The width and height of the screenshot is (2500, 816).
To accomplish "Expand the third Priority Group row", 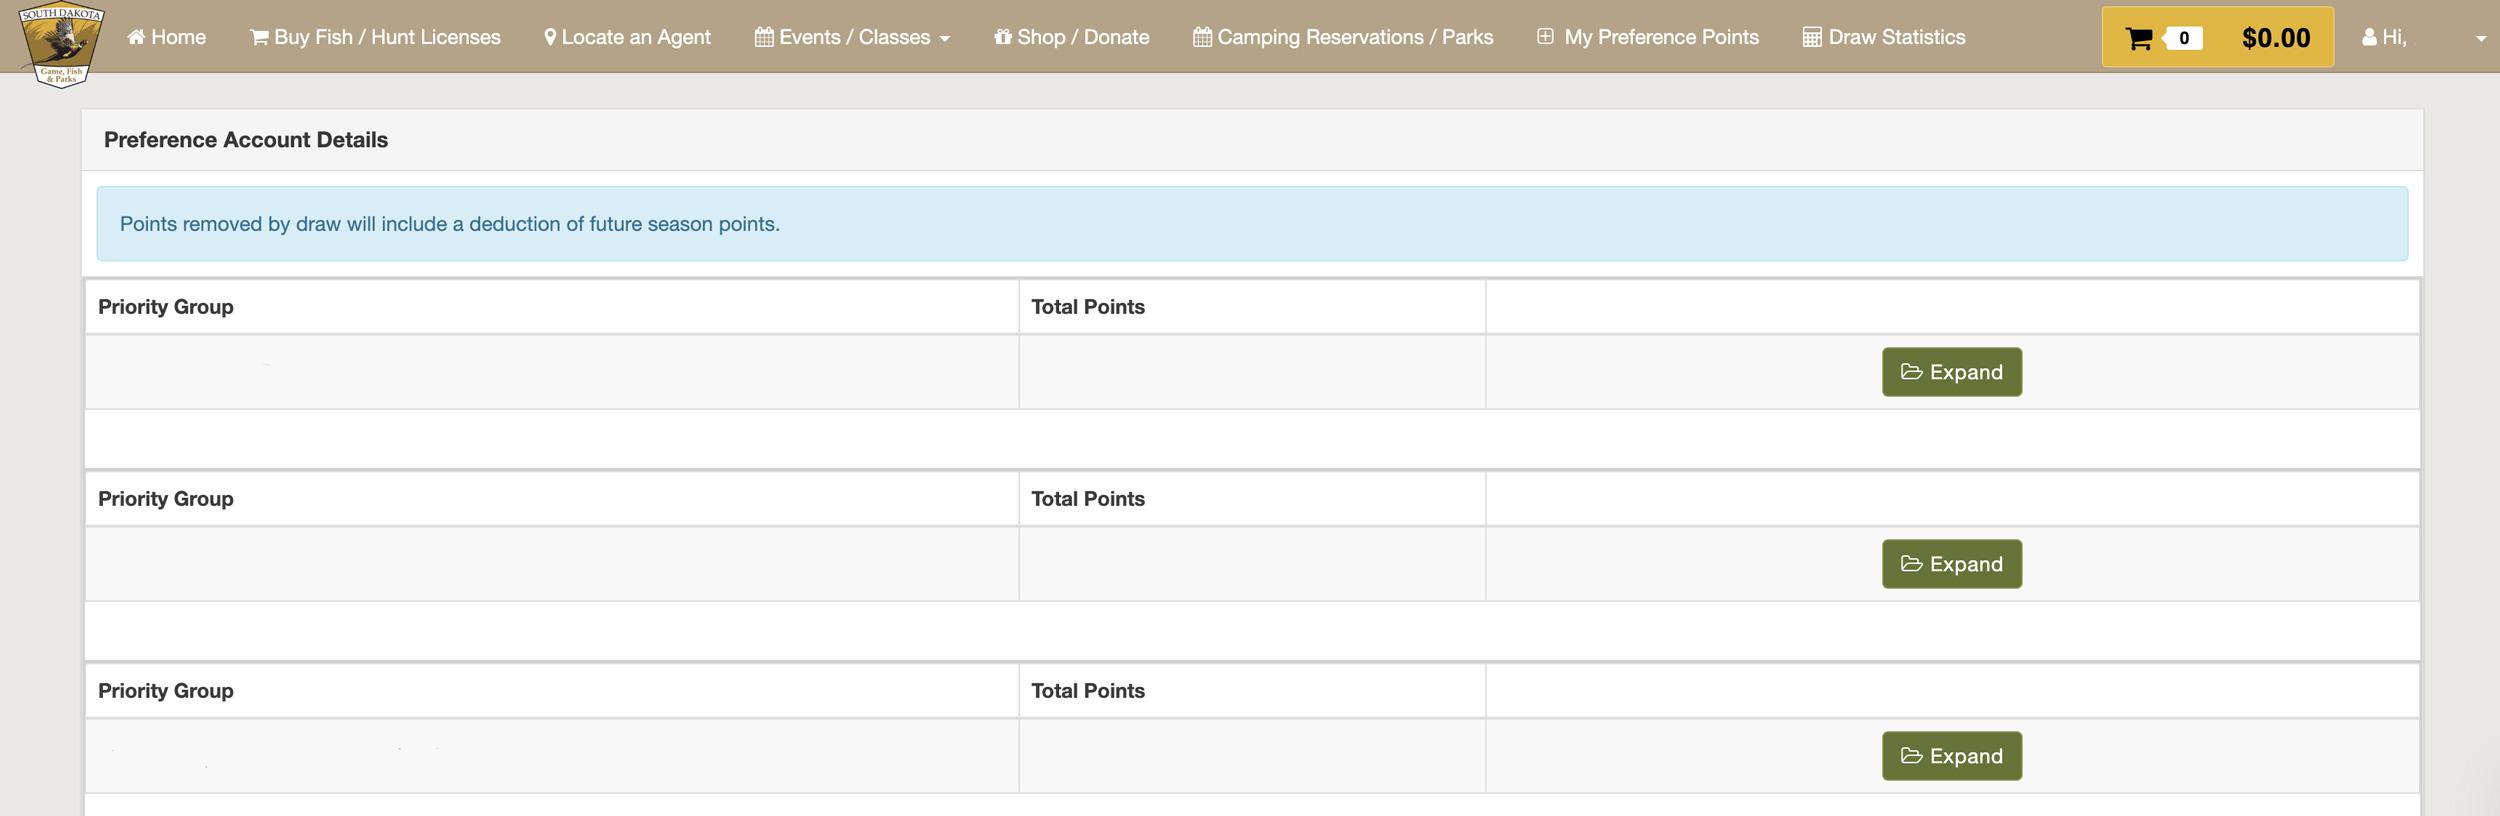I will [x=1951, y=756].
